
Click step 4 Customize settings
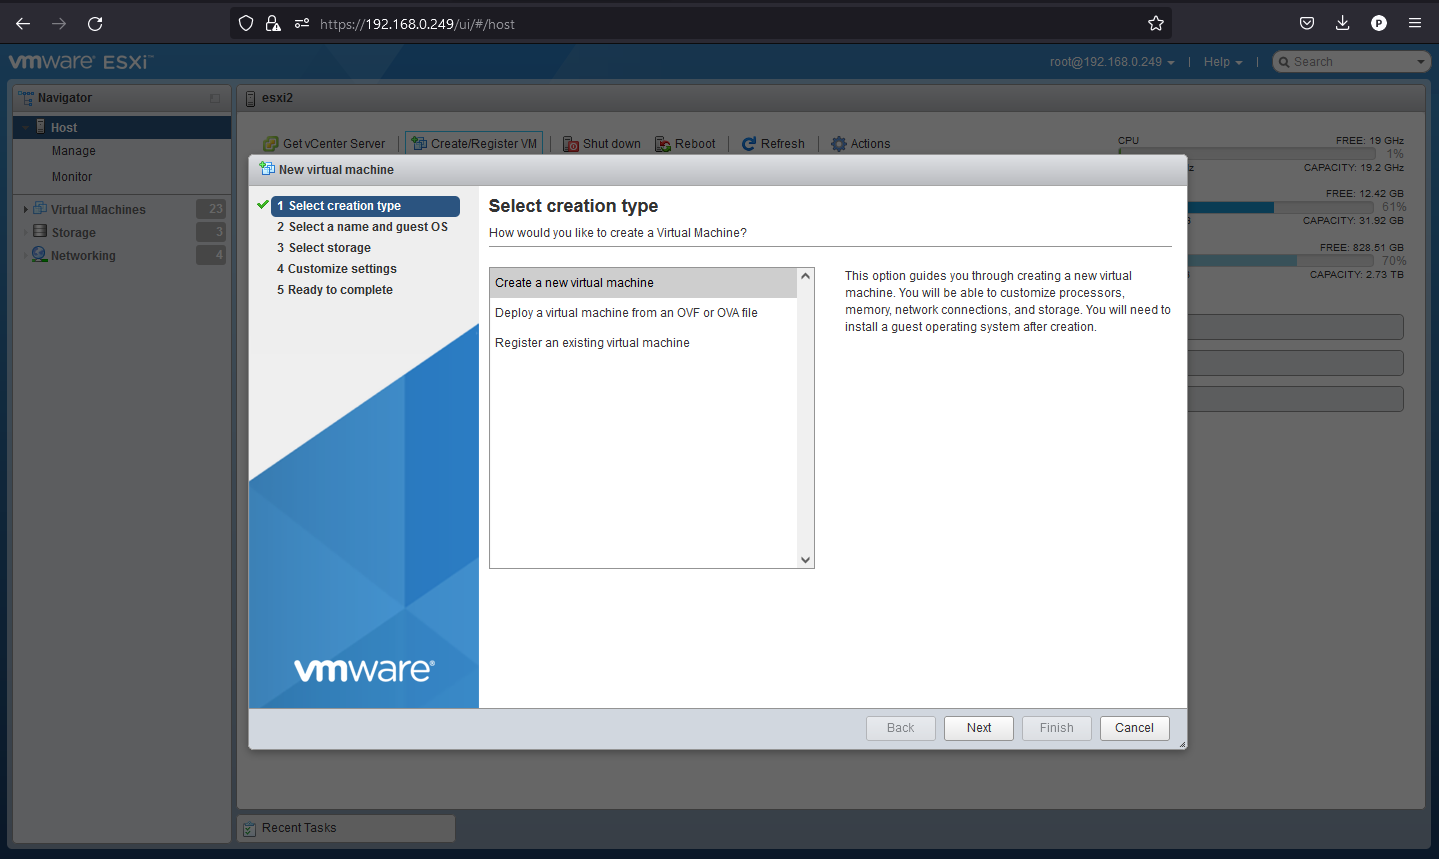tap(337, 269)
